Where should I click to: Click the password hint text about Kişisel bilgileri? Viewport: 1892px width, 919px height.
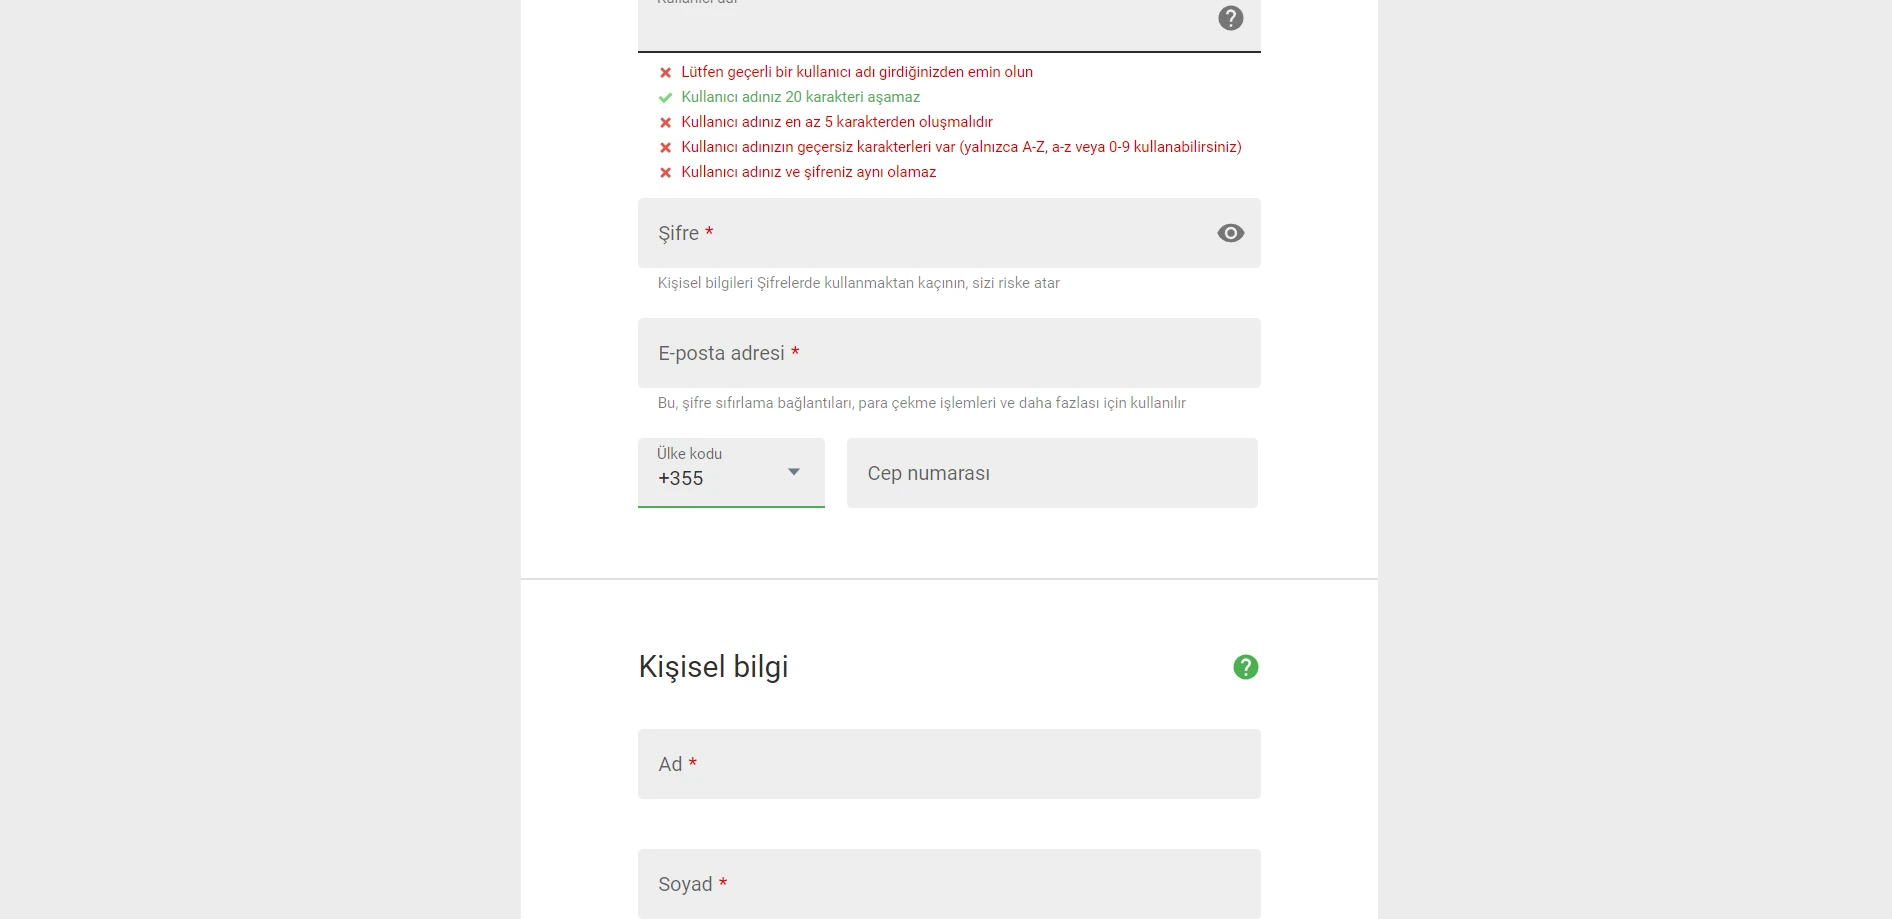(x=858, y=283)
